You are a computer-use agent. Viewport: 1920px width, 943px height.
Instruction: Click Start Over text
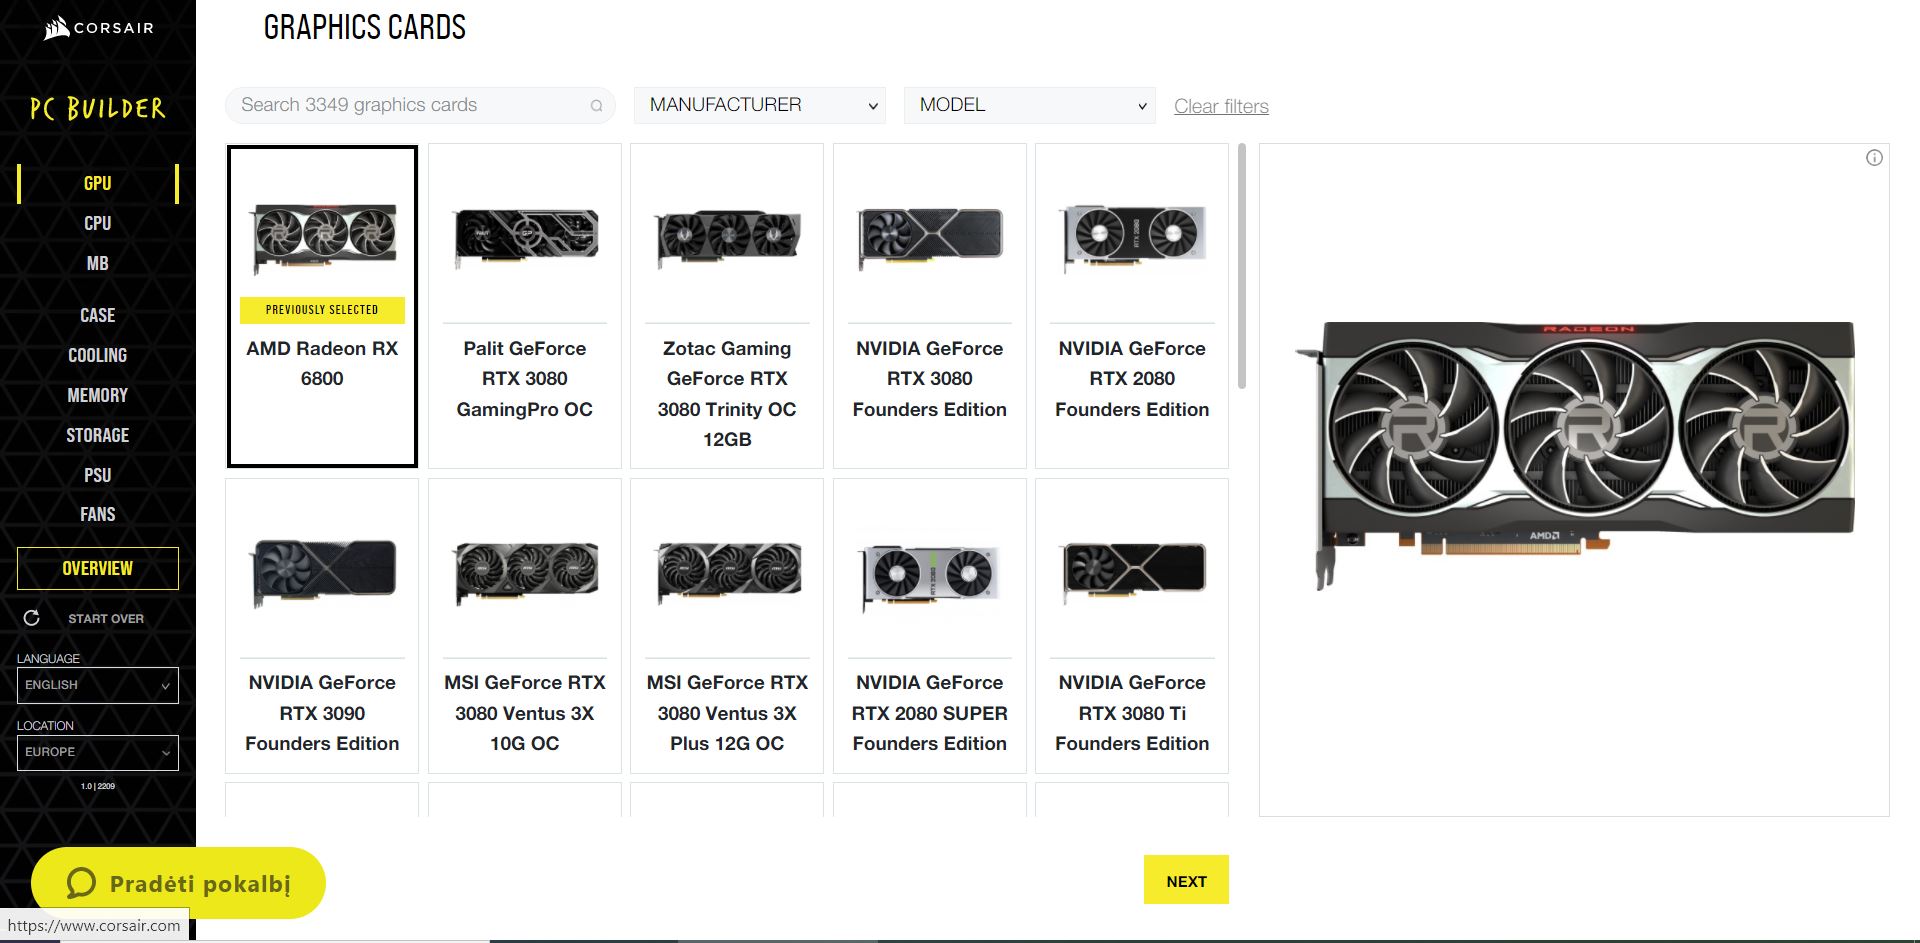(x=106, y=619)
